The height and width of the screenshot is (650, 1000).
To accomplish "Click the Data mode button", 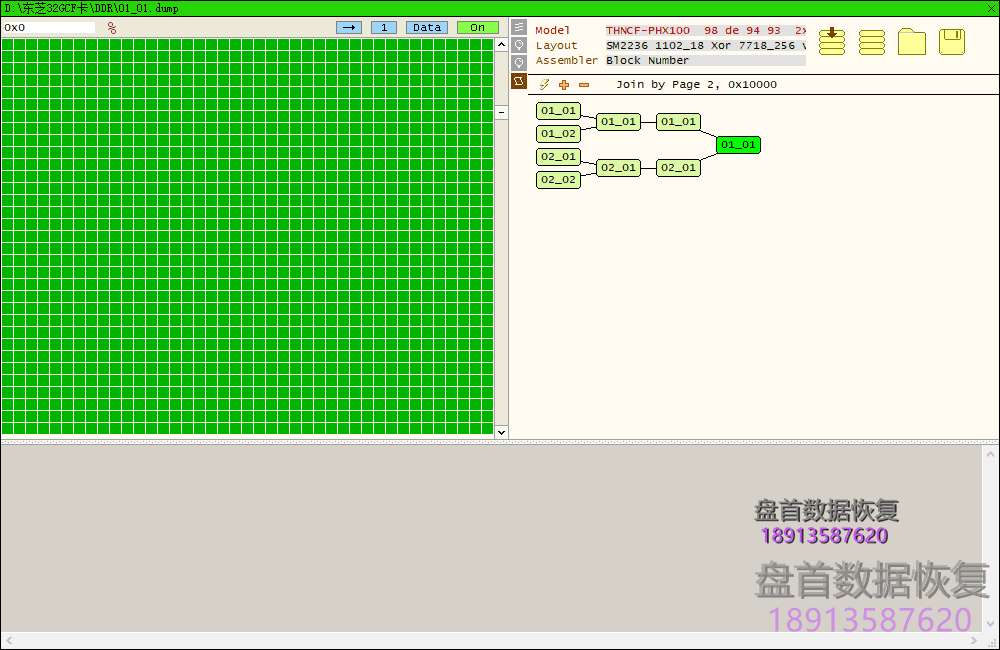I will click(427, 27).
